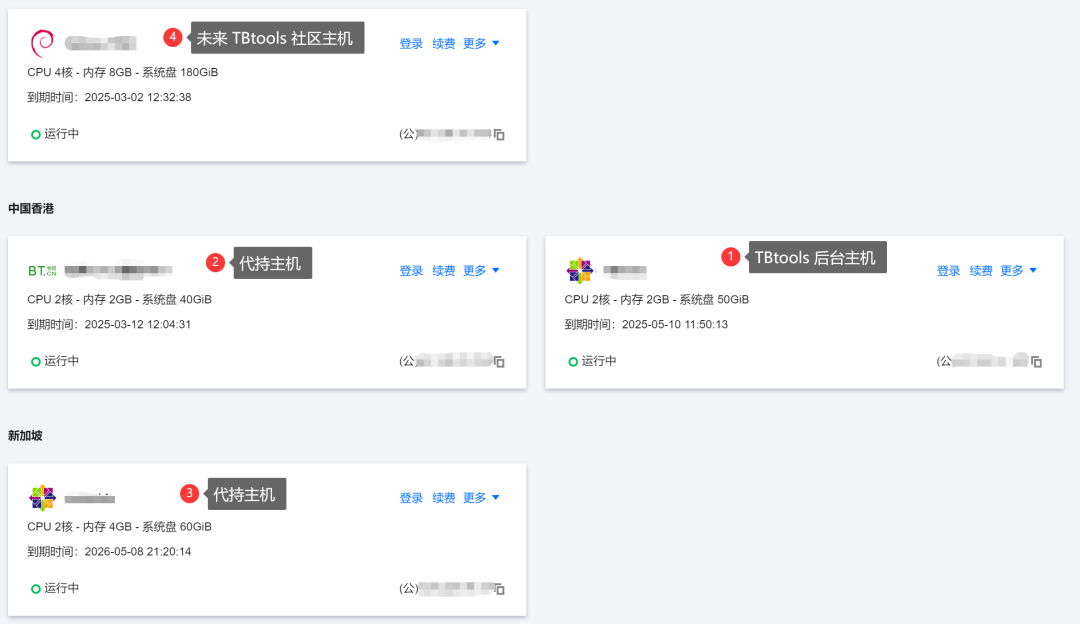The image size is (1080, 624).
Task: Copy the public IP of the 50GiB server
Action: pos(1037,361)
